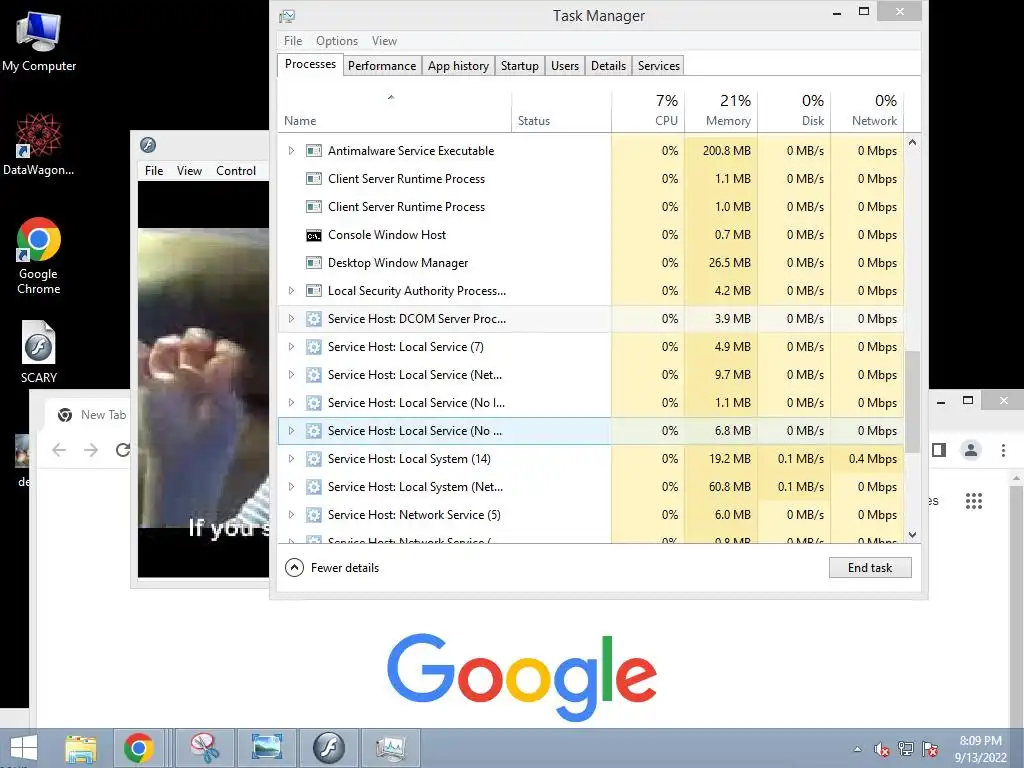This screenshot has width=1024, height=768.
Task: Open the DataWagon desktop shortcut
Action: pos(39,144)
